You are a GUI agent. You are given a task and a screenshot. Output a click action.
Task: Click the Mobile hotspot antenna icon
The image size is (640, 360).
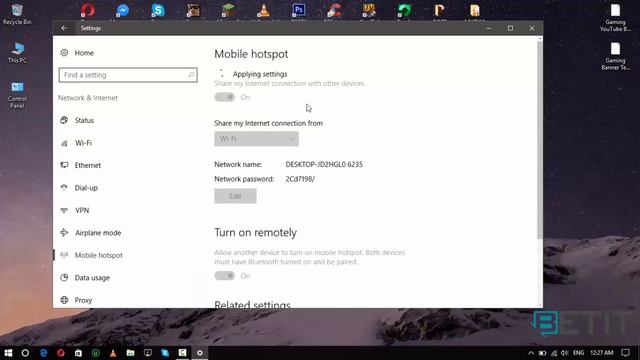pos(64,255)
